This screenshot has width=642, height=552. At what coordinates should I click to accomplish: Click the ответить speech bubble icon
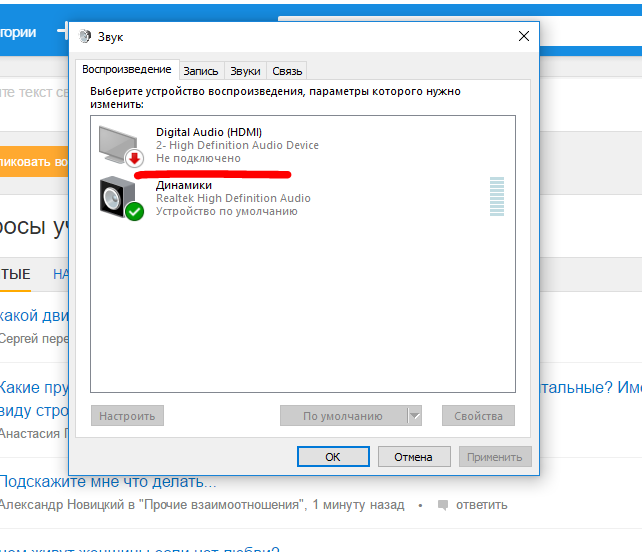443,505
